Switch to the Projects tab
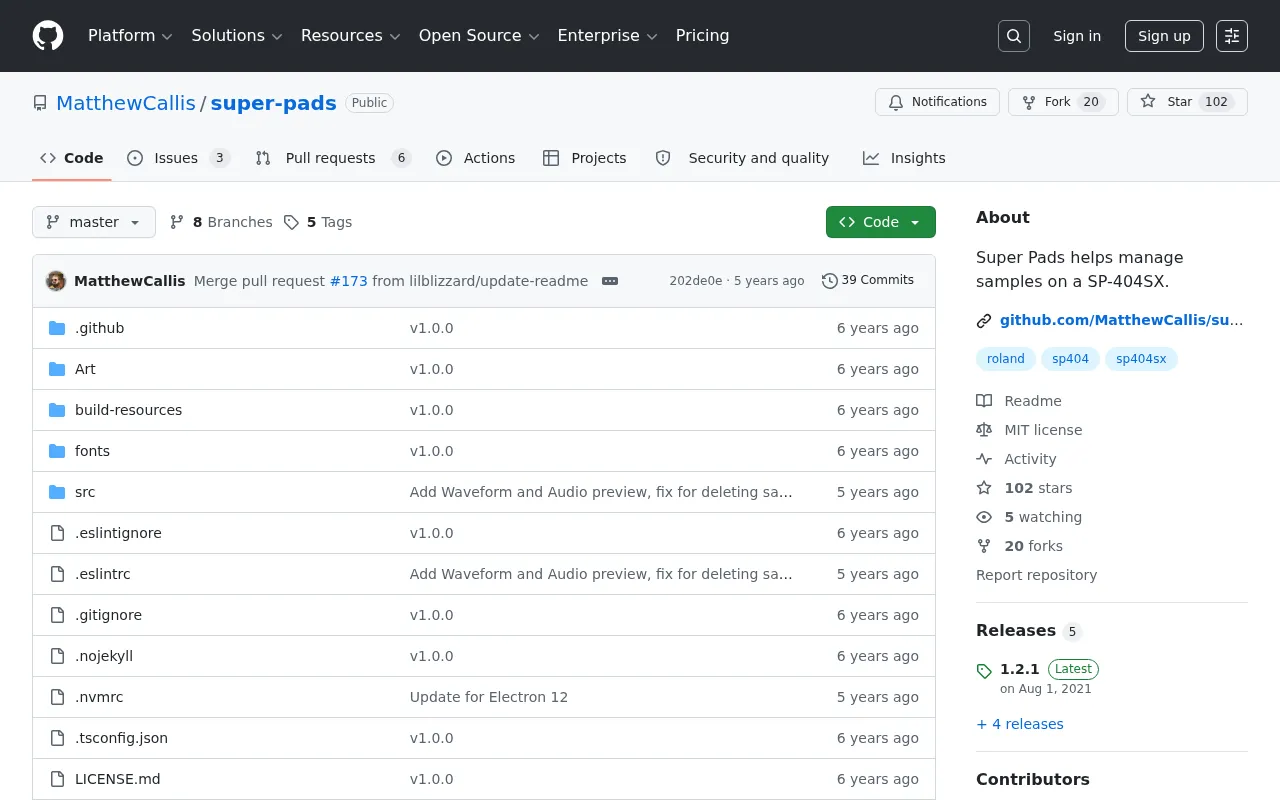The width and height of the screenshot is (1280, 800). [585, 158]
